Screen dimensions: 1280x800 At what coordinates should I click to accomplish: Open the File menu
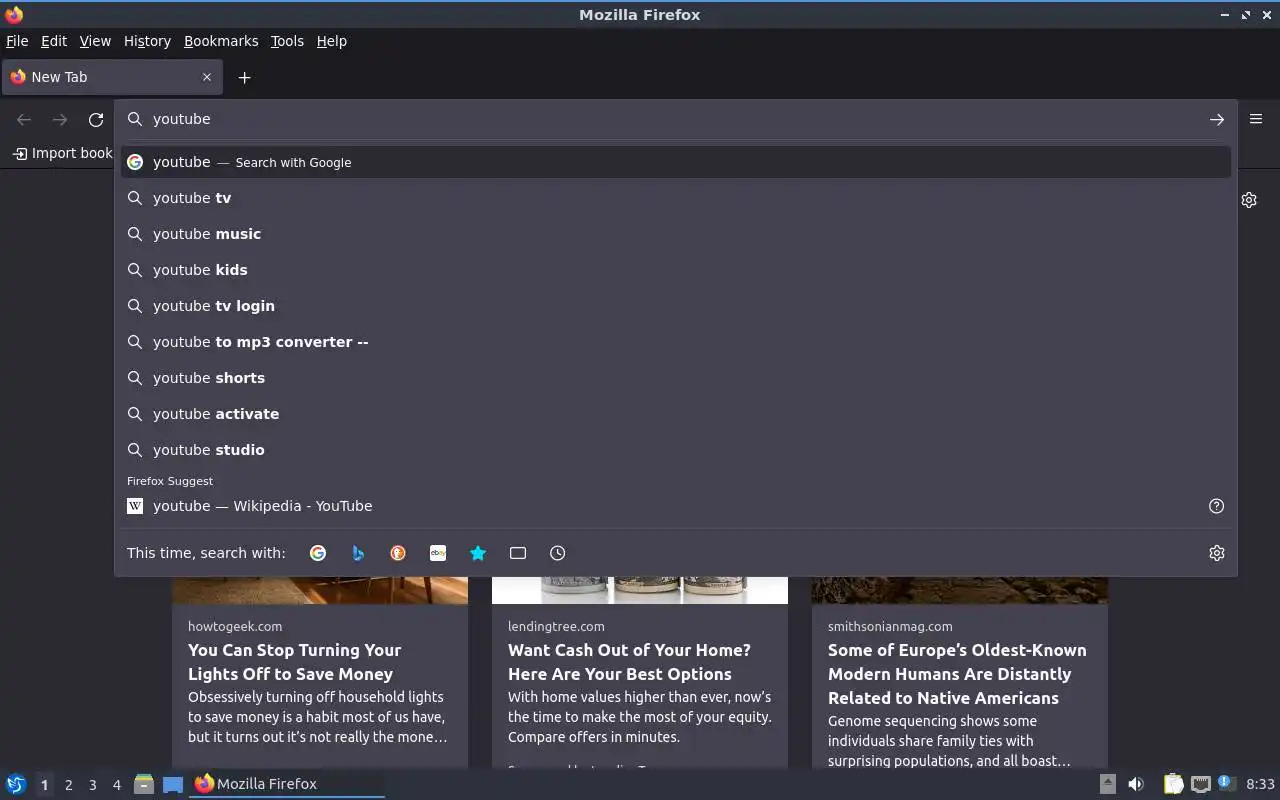(x=17, y=41)
